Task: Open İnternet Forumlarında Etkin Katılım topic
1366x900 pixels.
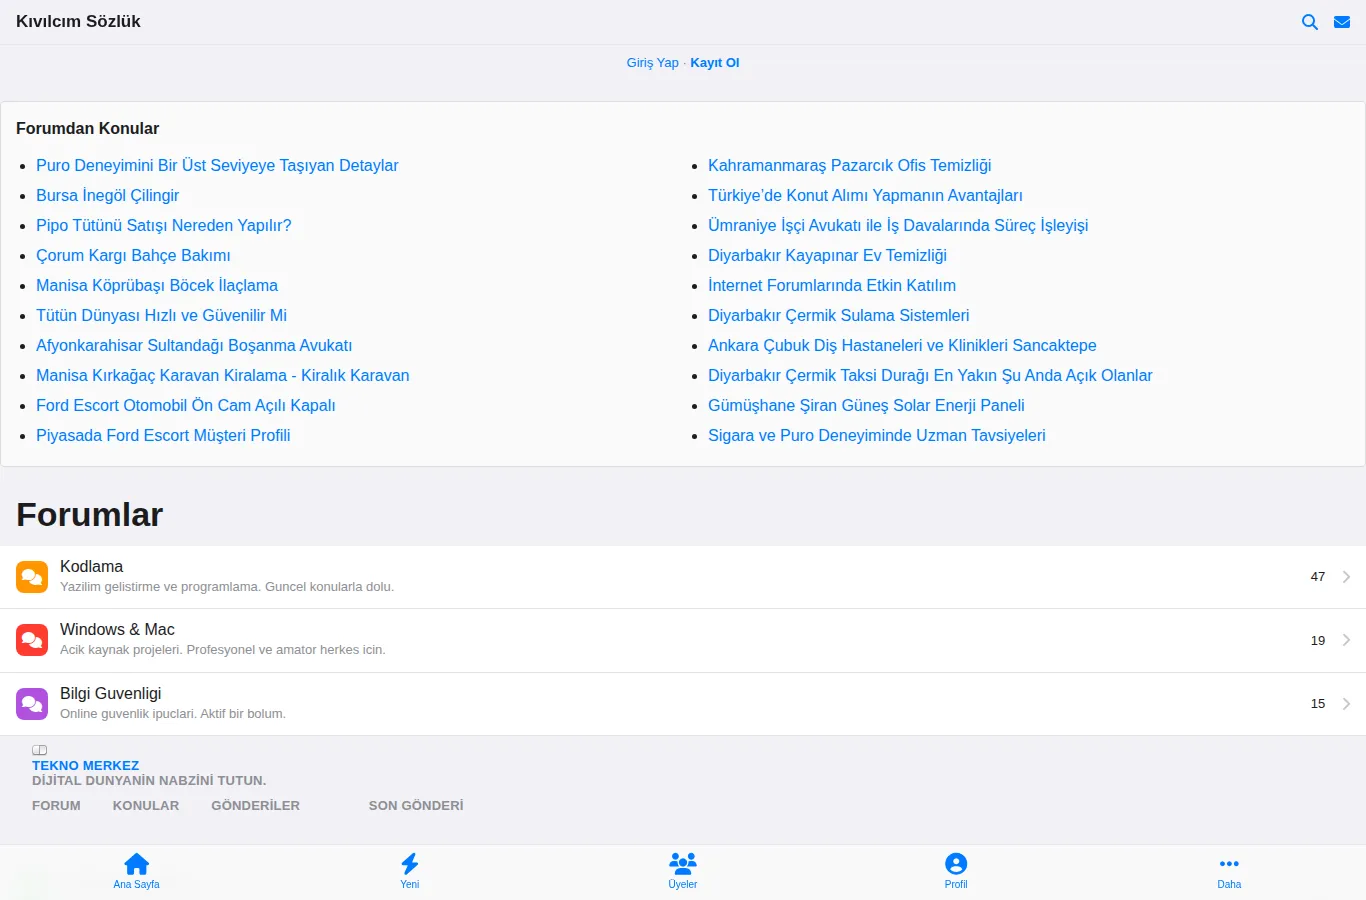Action: 832,285
